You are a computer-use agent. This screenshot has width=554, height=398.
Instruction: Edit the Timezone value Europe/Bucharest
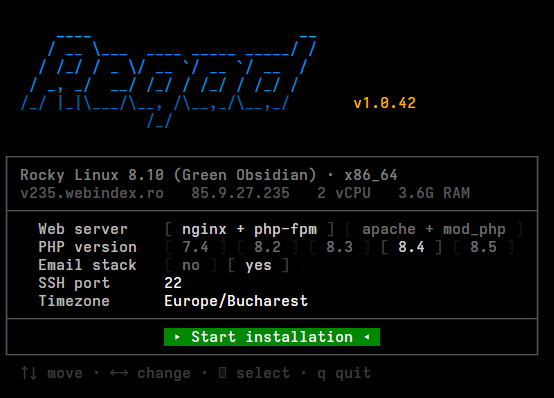236,301
